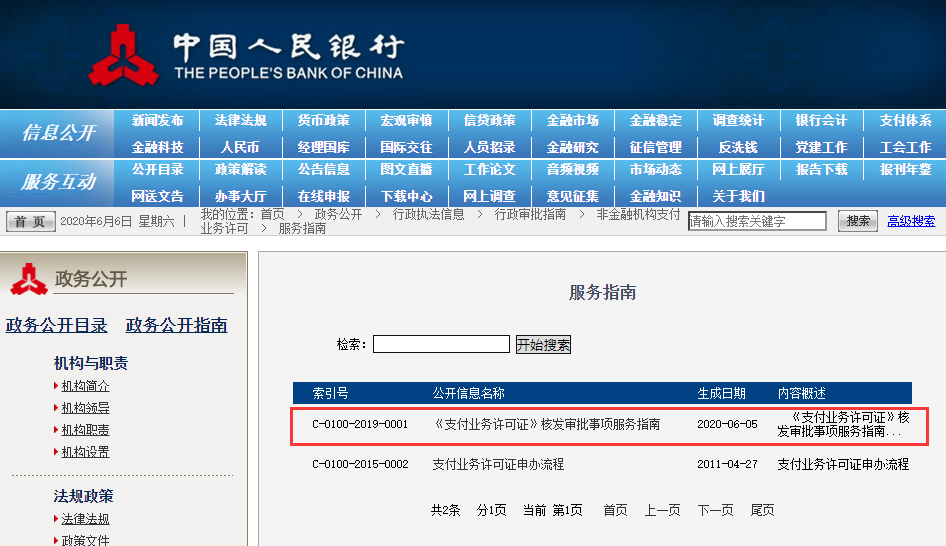
Task: Open 金融研究 menu entry
Action: click(573, 147)
